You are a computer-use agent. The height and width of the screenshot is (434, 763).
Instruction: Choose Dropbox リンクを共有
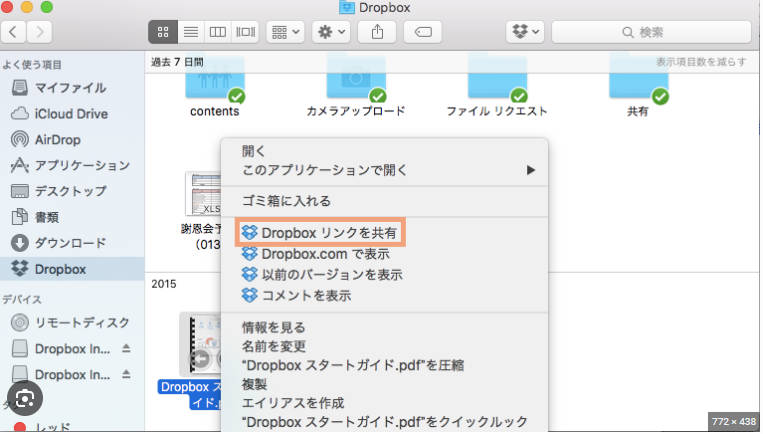point(321,233)
